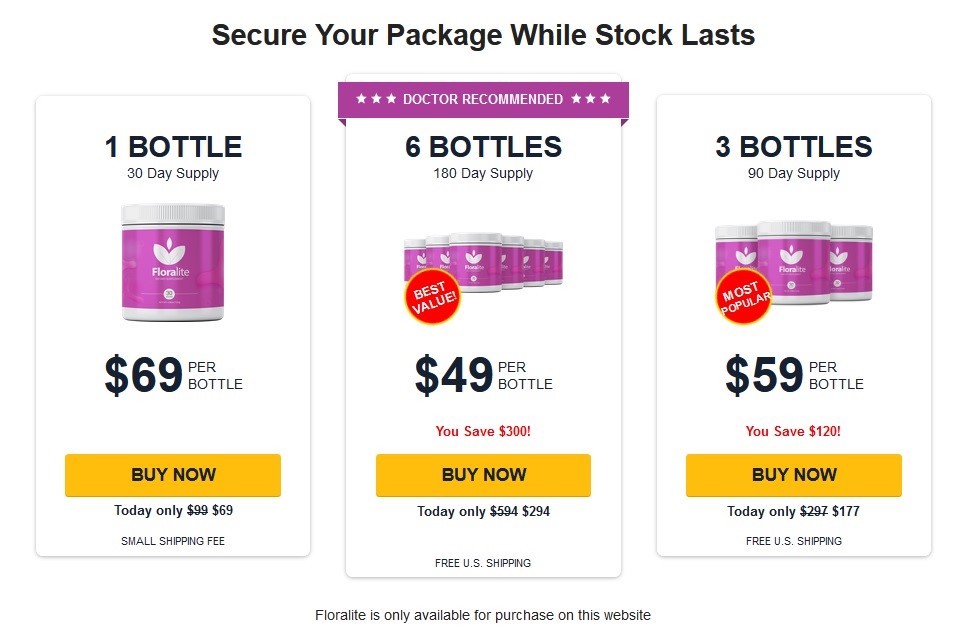The height and width of the screenshot is (628, 970).
Task: Click the 6 BOTTLES package heading
Action: (483, 147)
